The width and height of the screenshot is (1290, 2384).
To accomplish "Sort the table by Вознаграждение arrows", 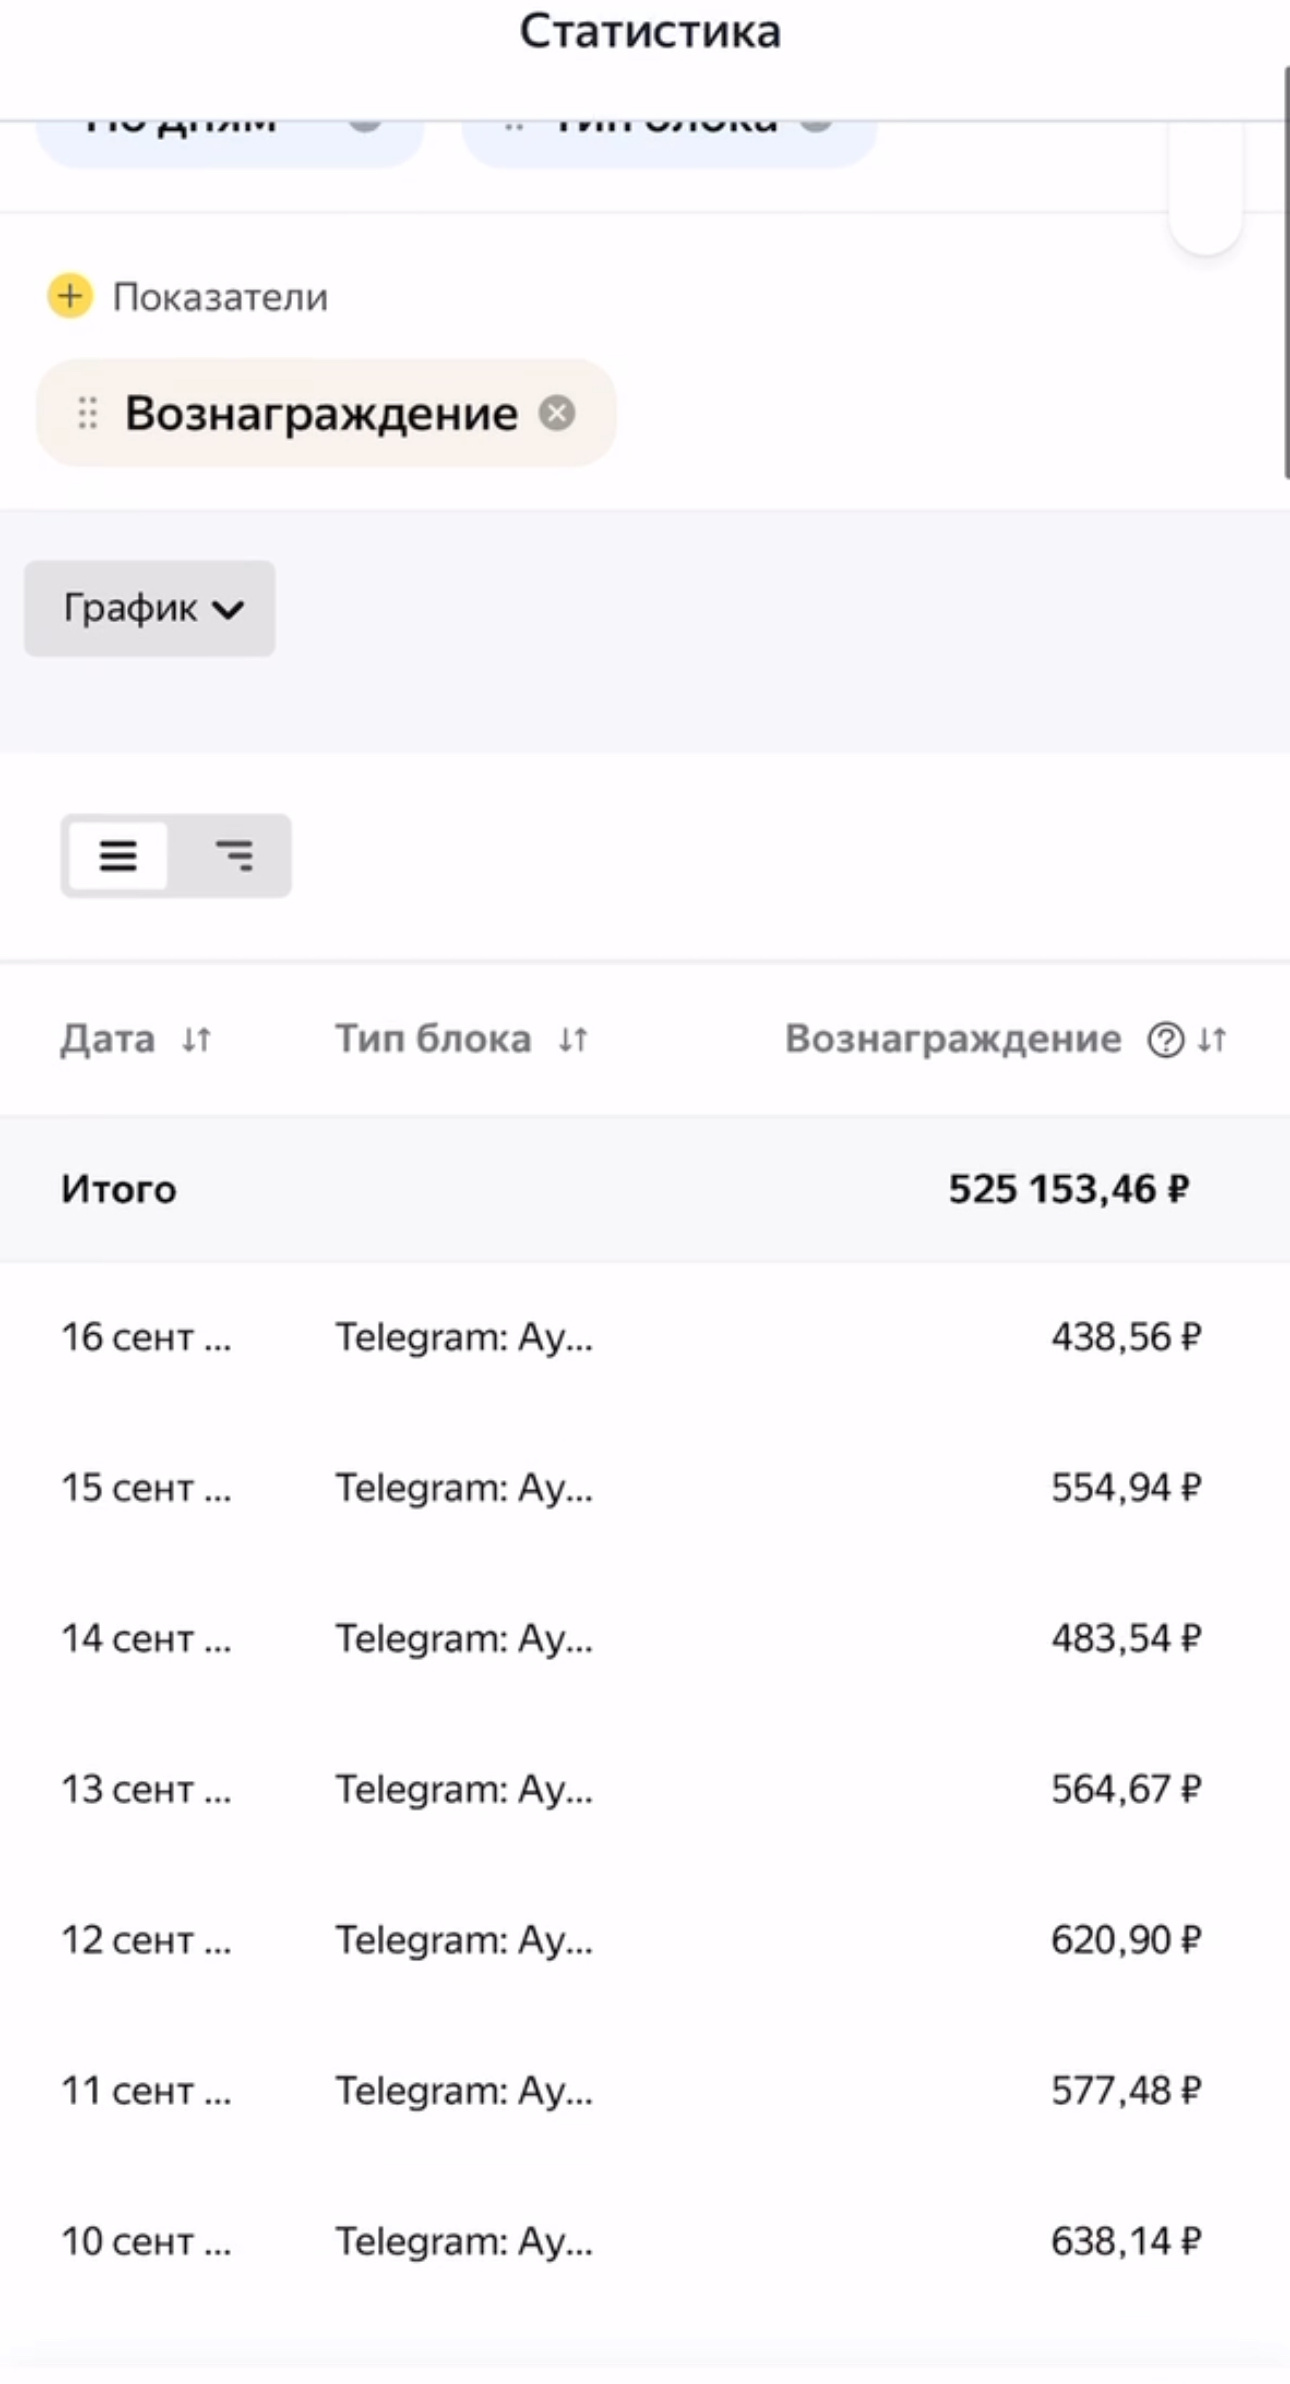I will [x=1213, y=1040].
